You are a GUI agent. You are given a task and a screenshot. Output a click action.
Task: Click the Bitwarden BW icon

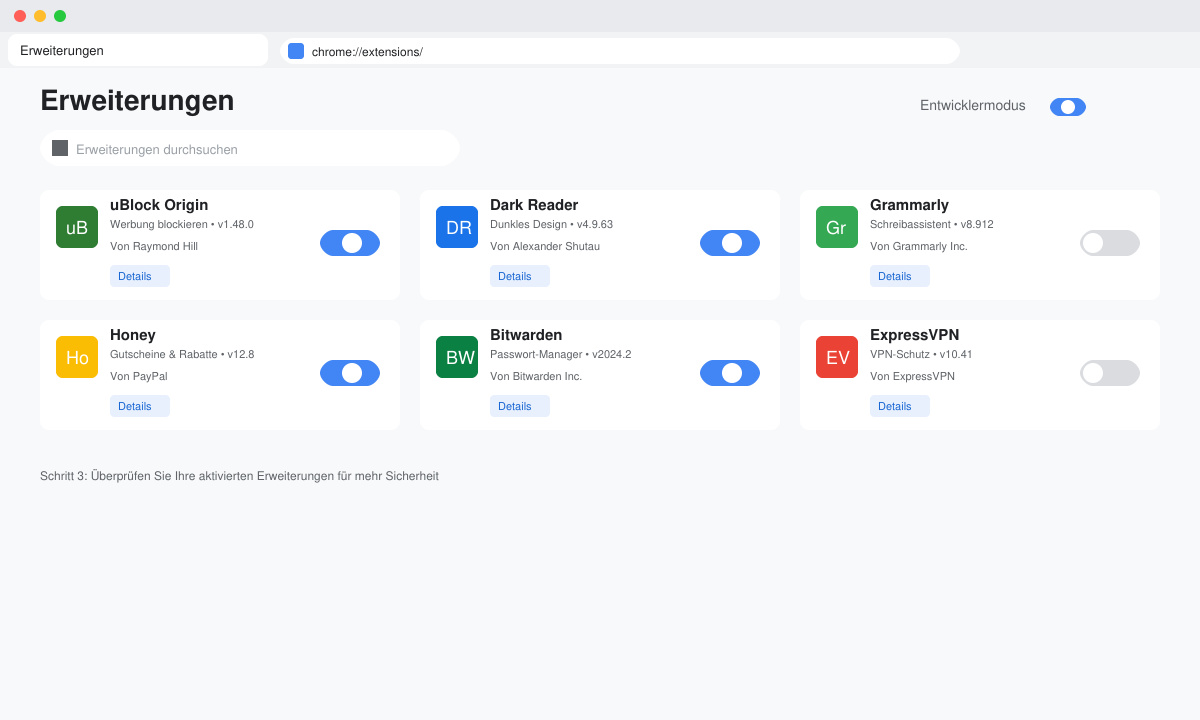click(457, 357)
